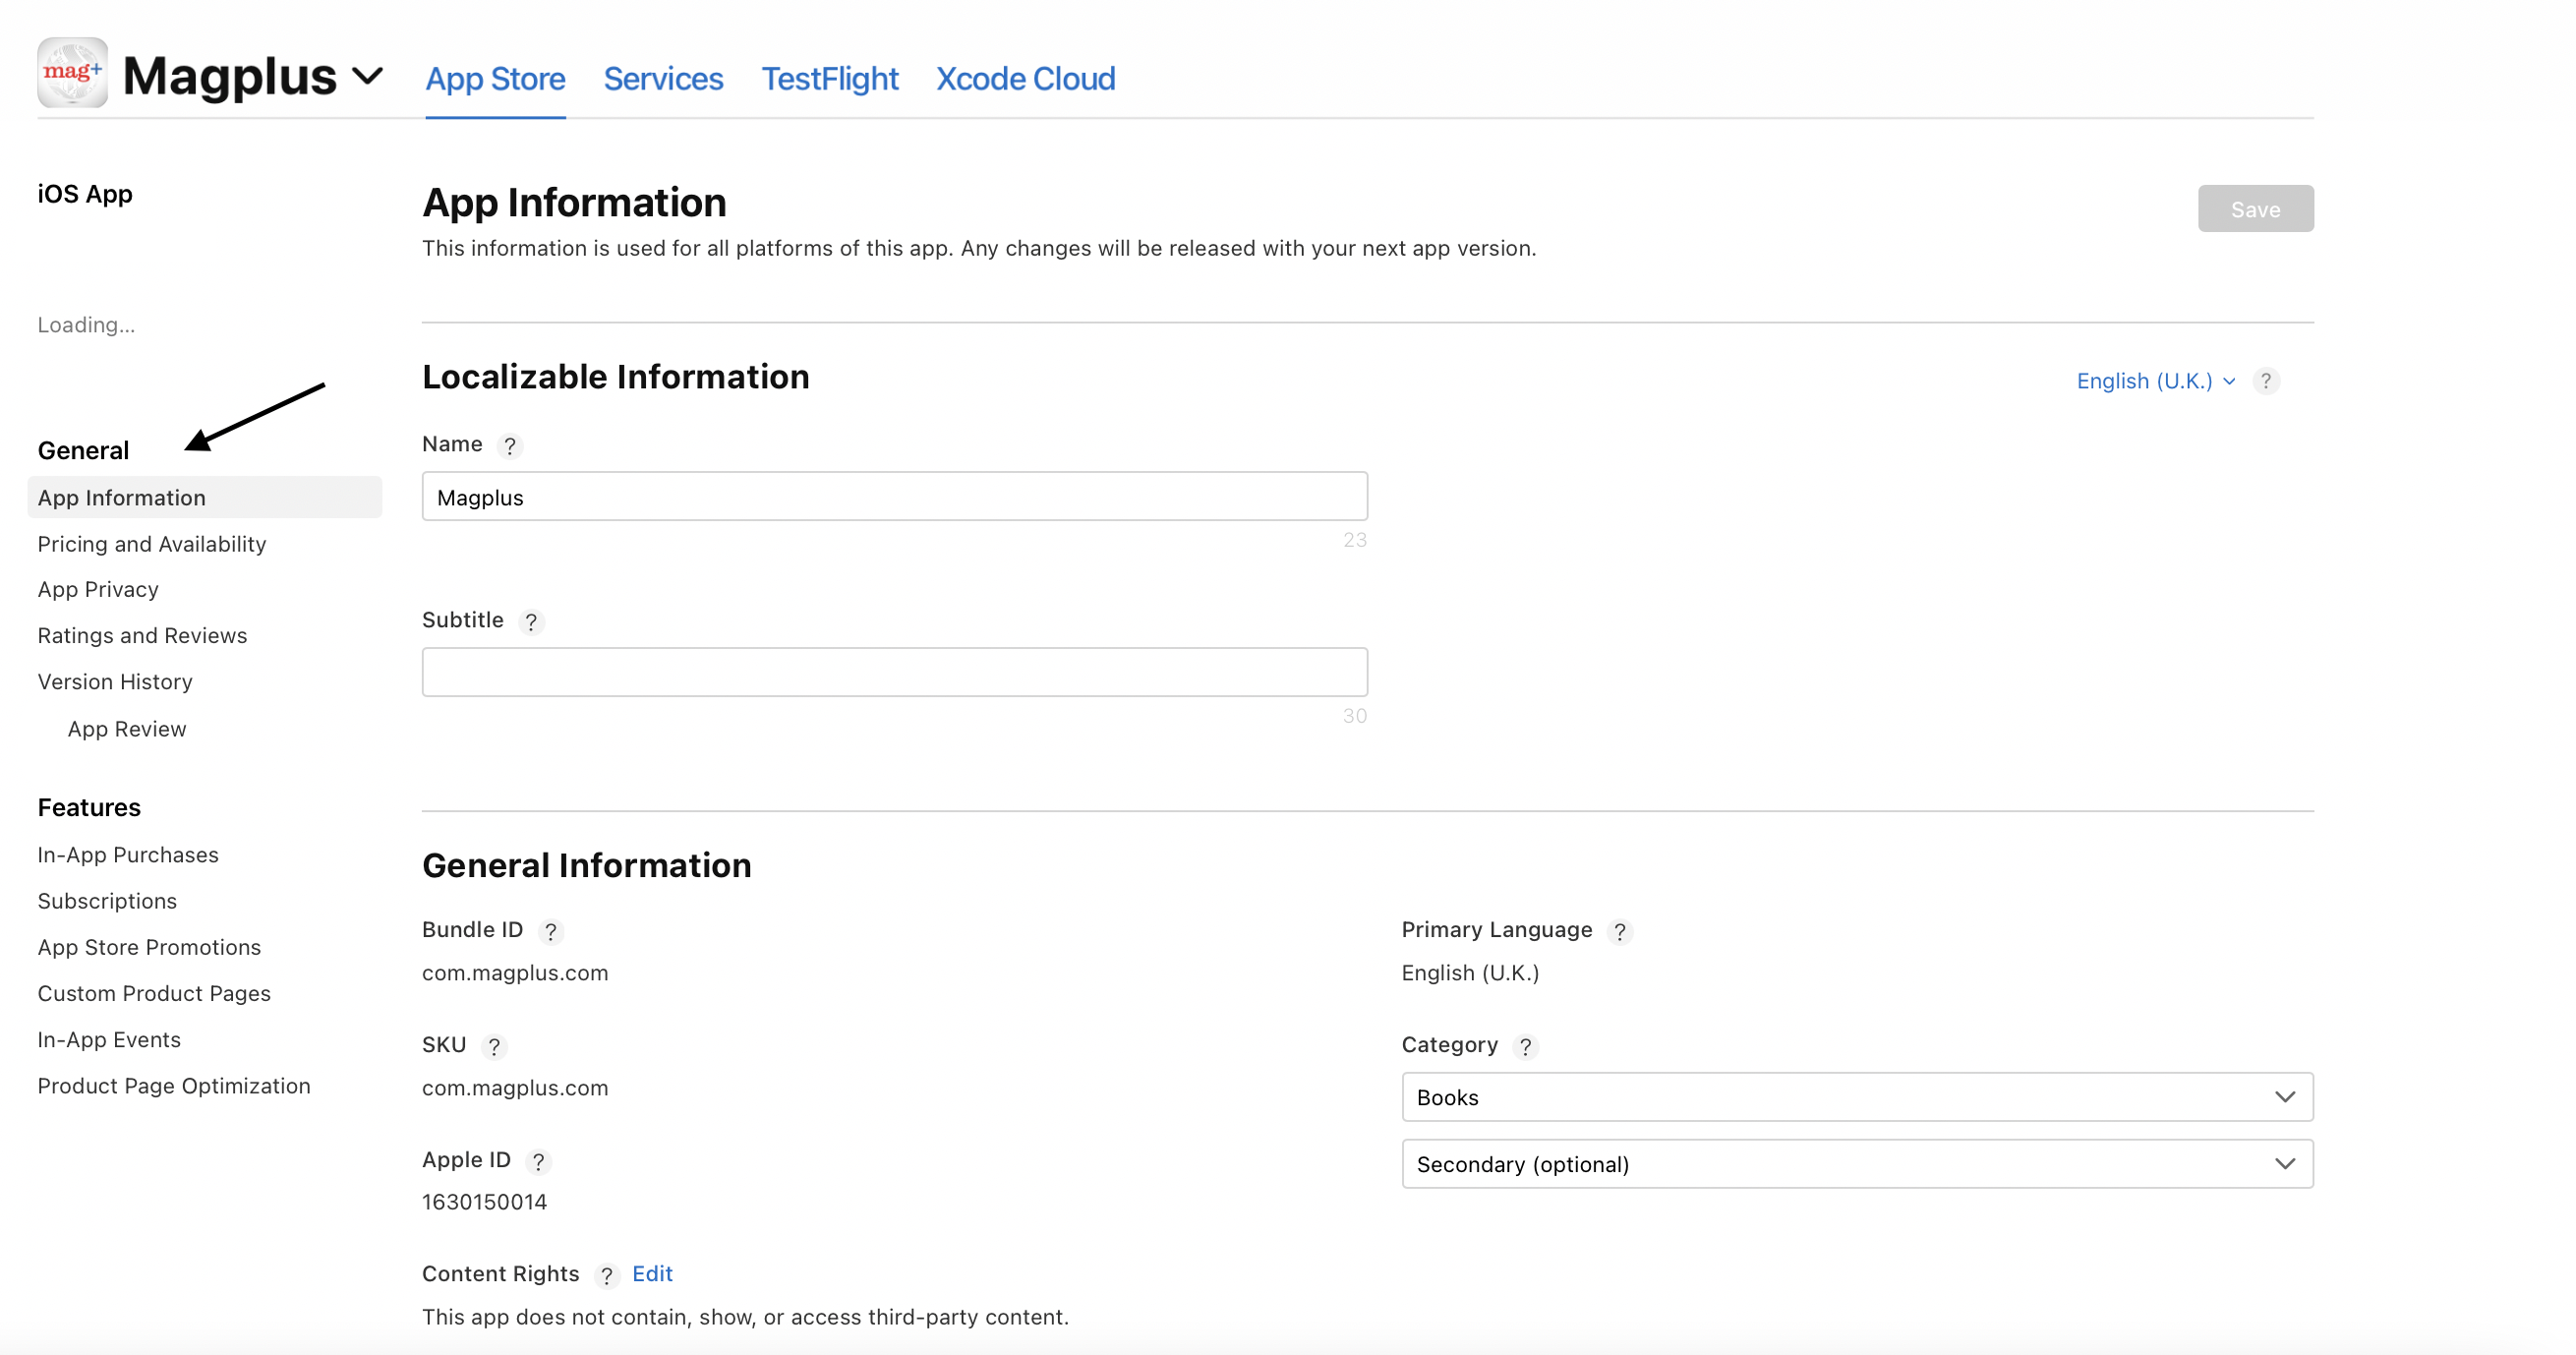
Task: Open the Magplus app switcher chevron
Action: point(368,76)
